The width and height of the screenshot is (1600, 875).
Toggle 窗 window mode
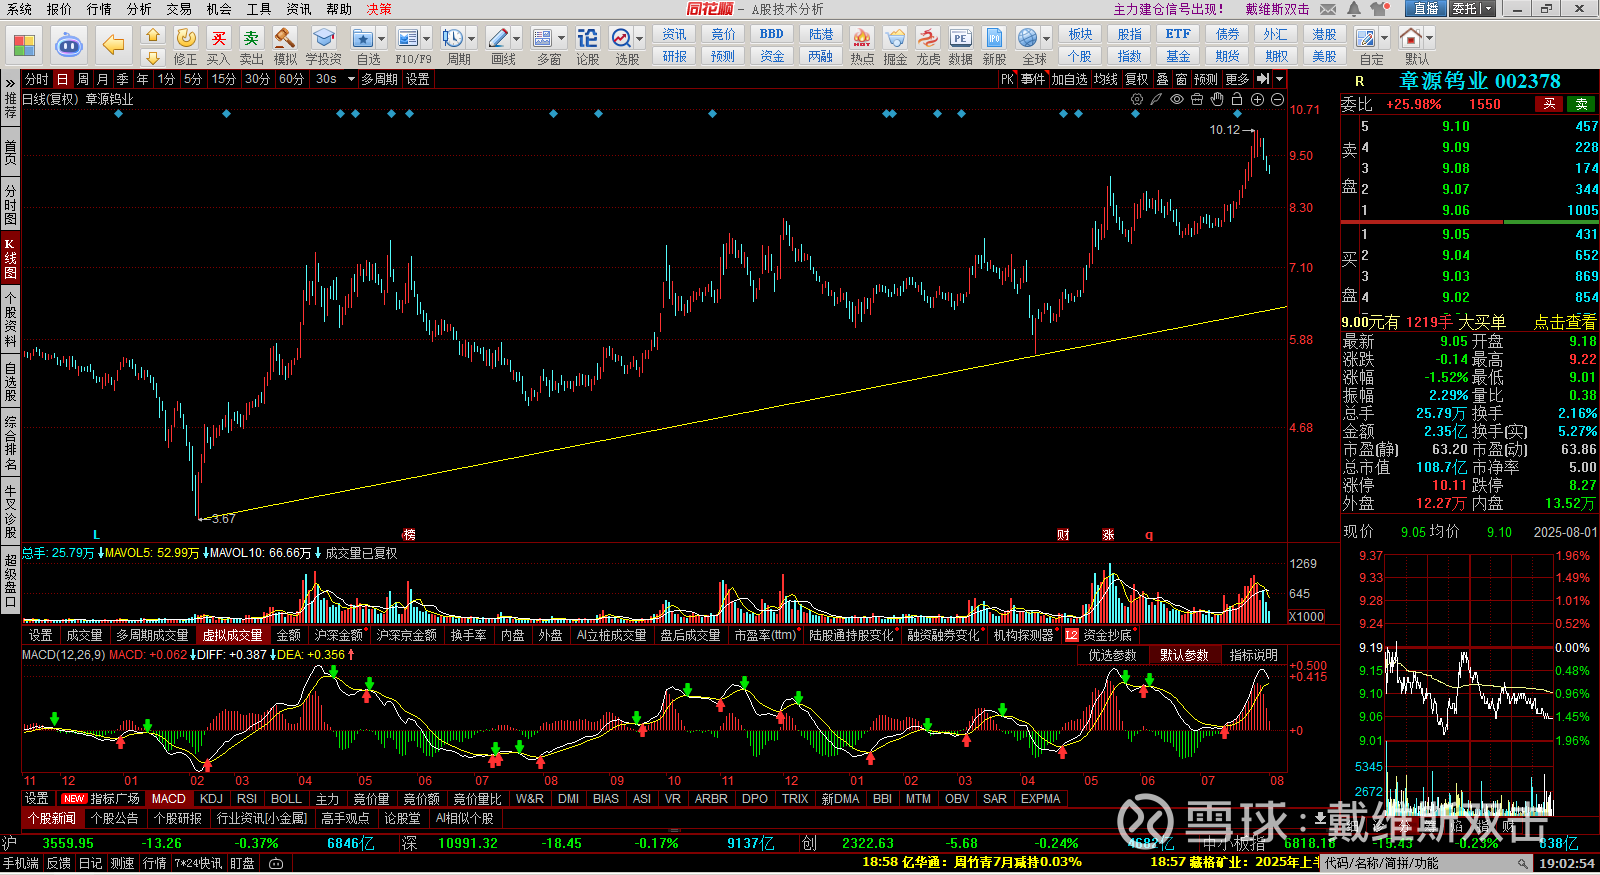click(x=1181, y=79)
